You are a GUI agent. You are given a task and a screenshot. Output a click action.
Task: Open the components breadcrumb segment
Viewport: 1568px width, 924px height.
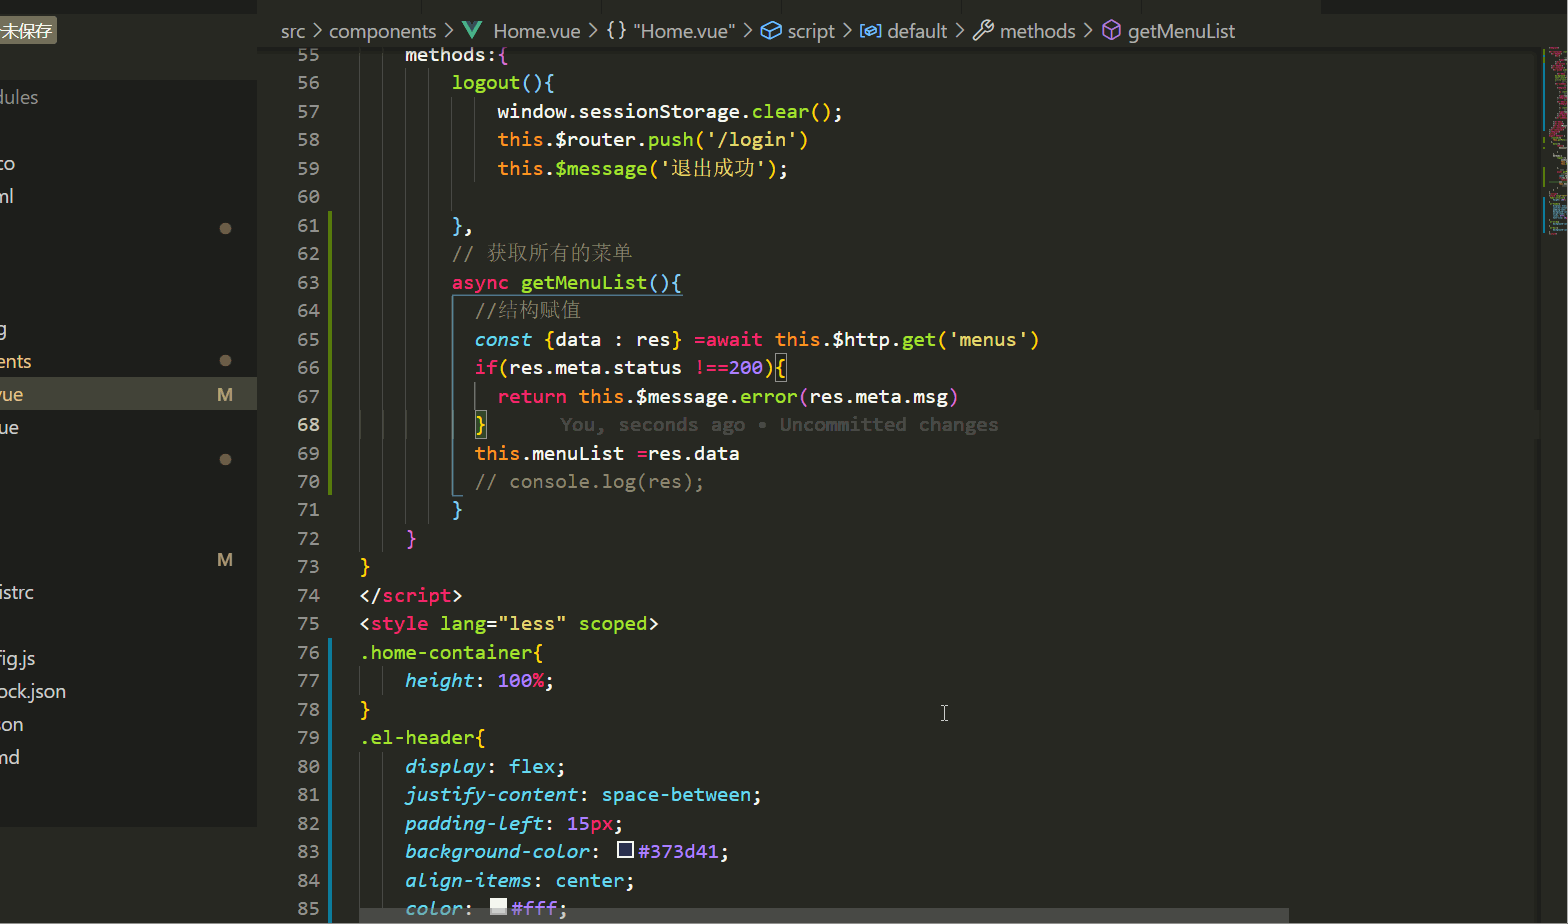pos(382,31)
